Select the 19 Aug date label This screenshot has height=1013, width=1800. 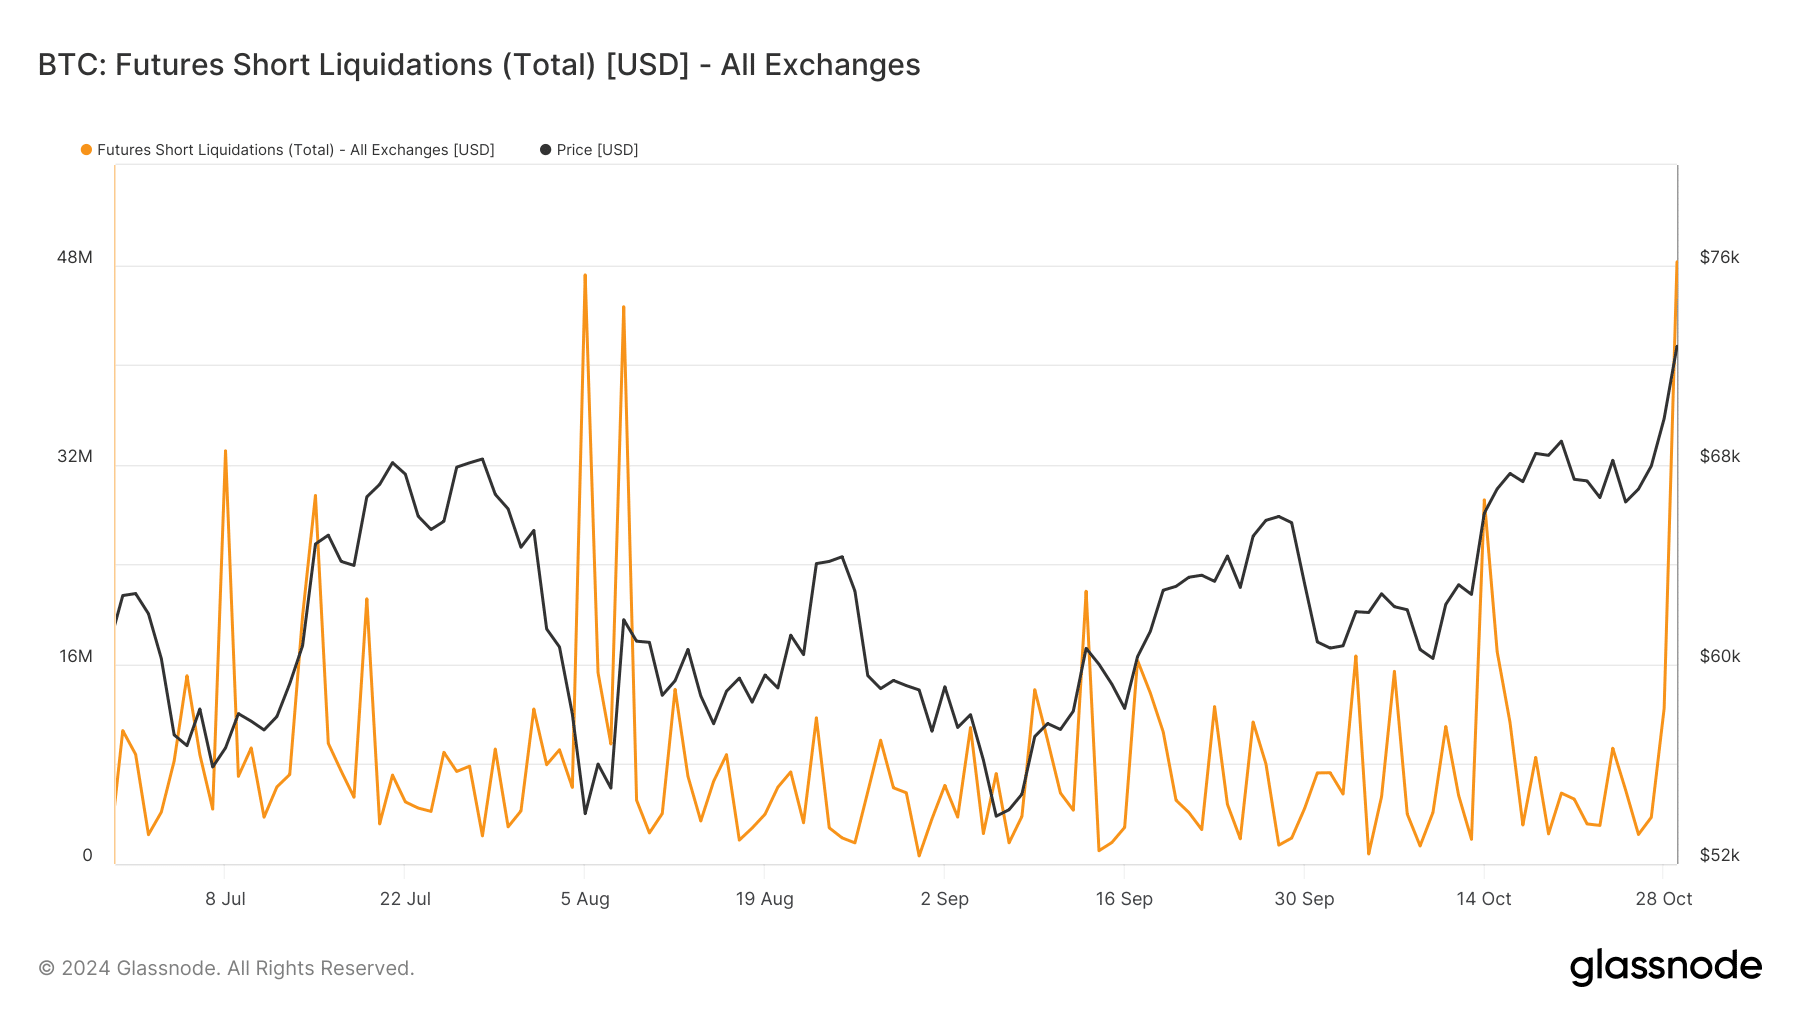click(x=764, y=899)
